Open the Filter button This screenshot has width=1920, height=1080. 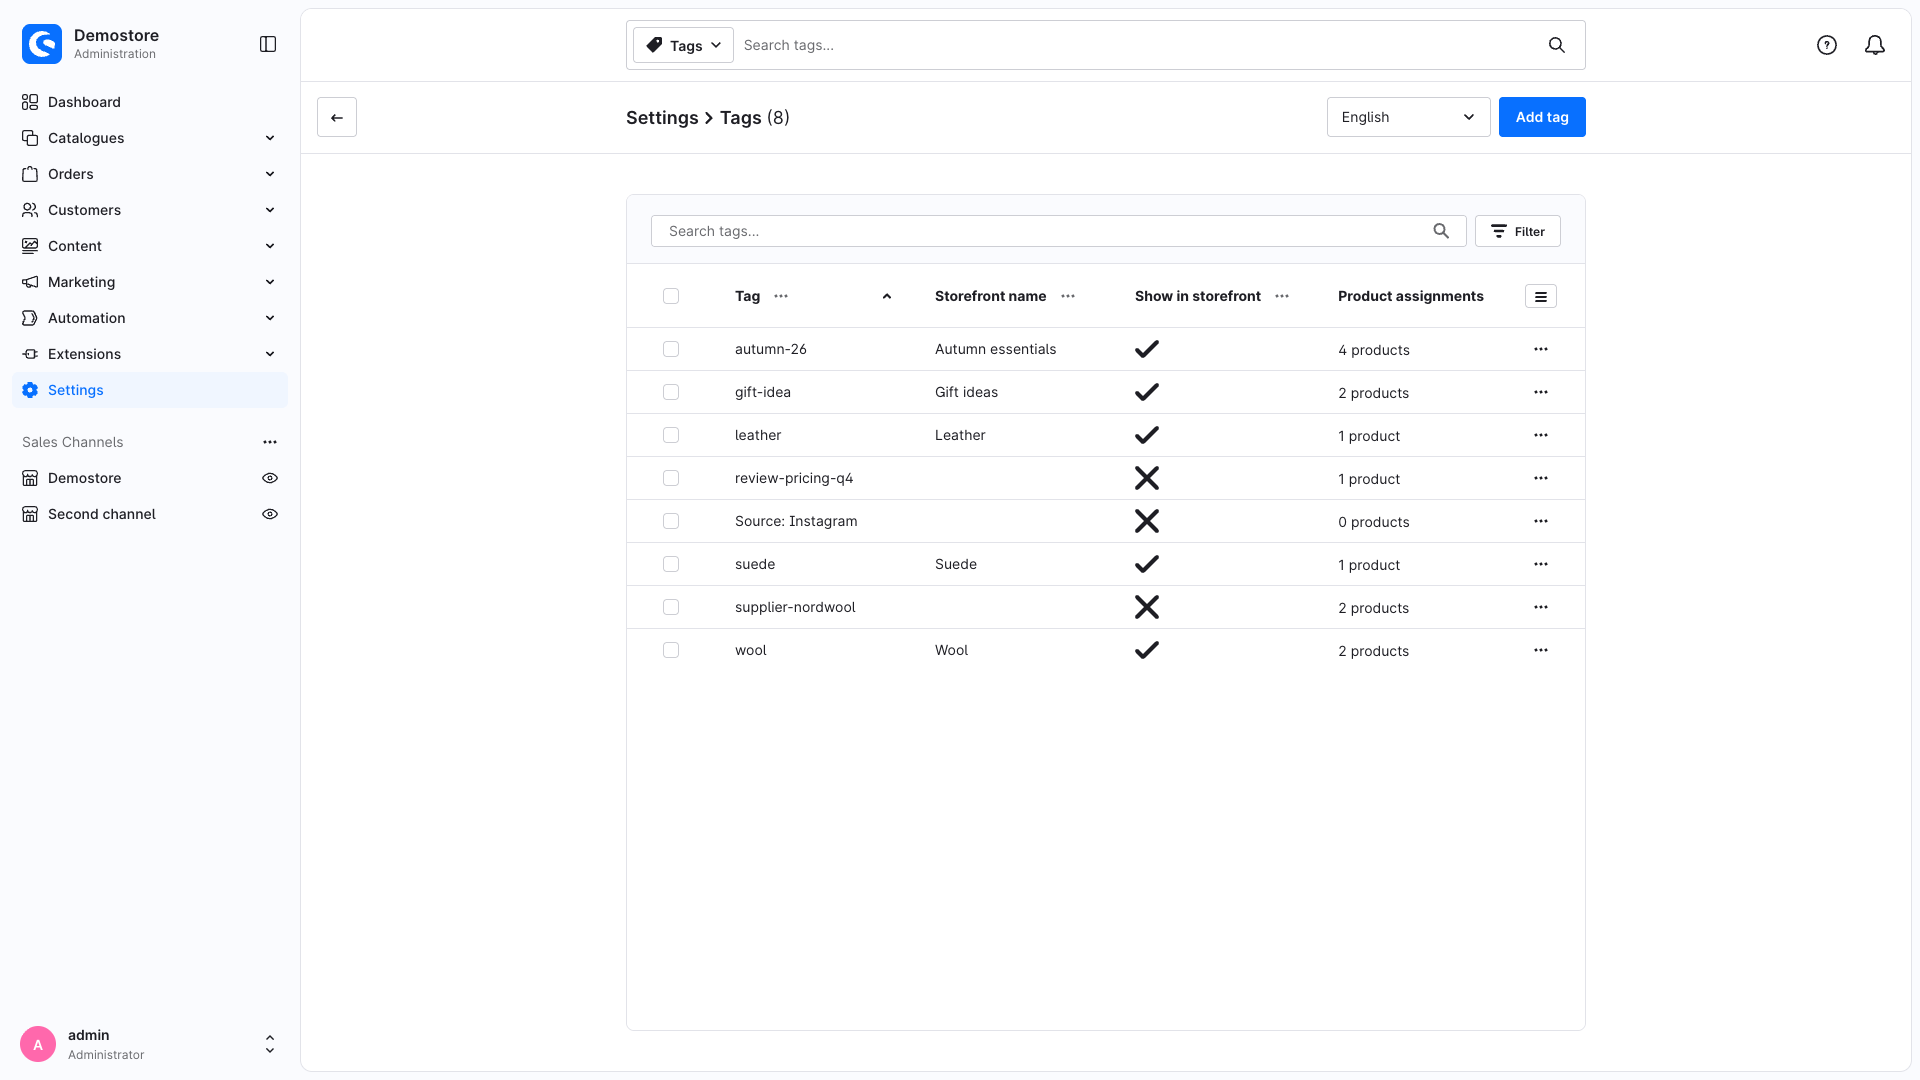pos(1518,231)
